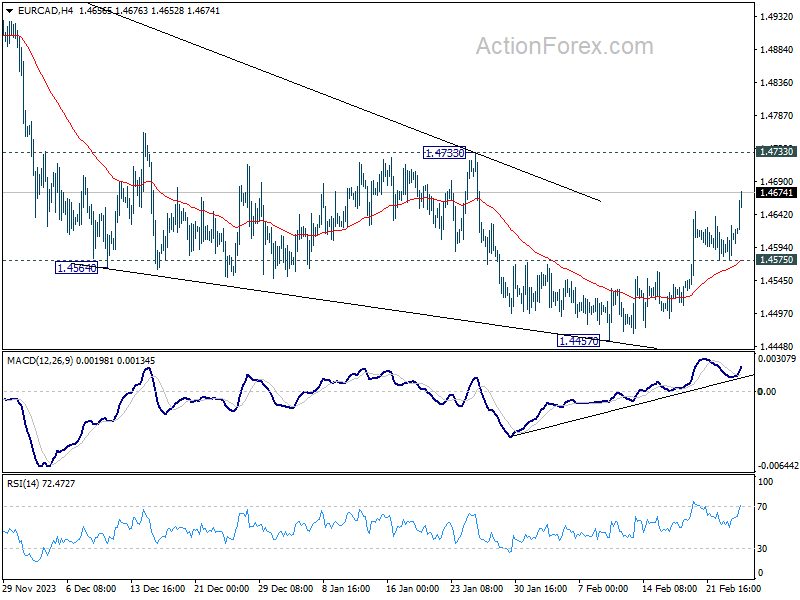Click the 1.47870 price scale value
The width and height of the screenshot is (800, 600).
click(777, 116)
